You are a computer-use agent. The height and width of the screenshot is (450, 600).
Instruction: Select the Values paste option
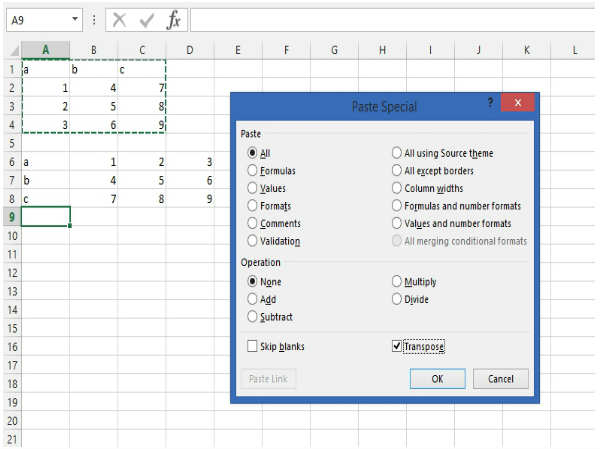(253, 188)
